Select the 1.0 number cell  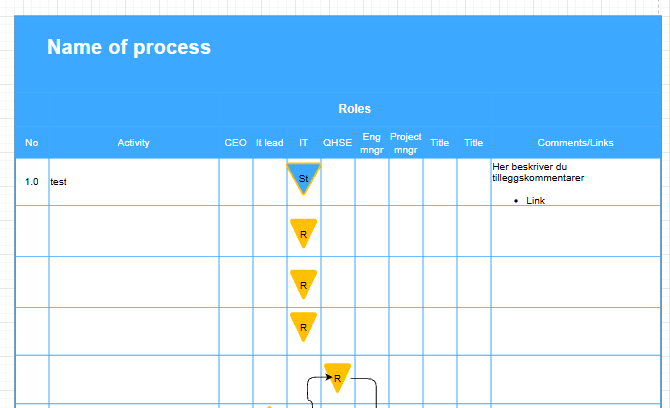pyautogui.click(x=32, y=182)
